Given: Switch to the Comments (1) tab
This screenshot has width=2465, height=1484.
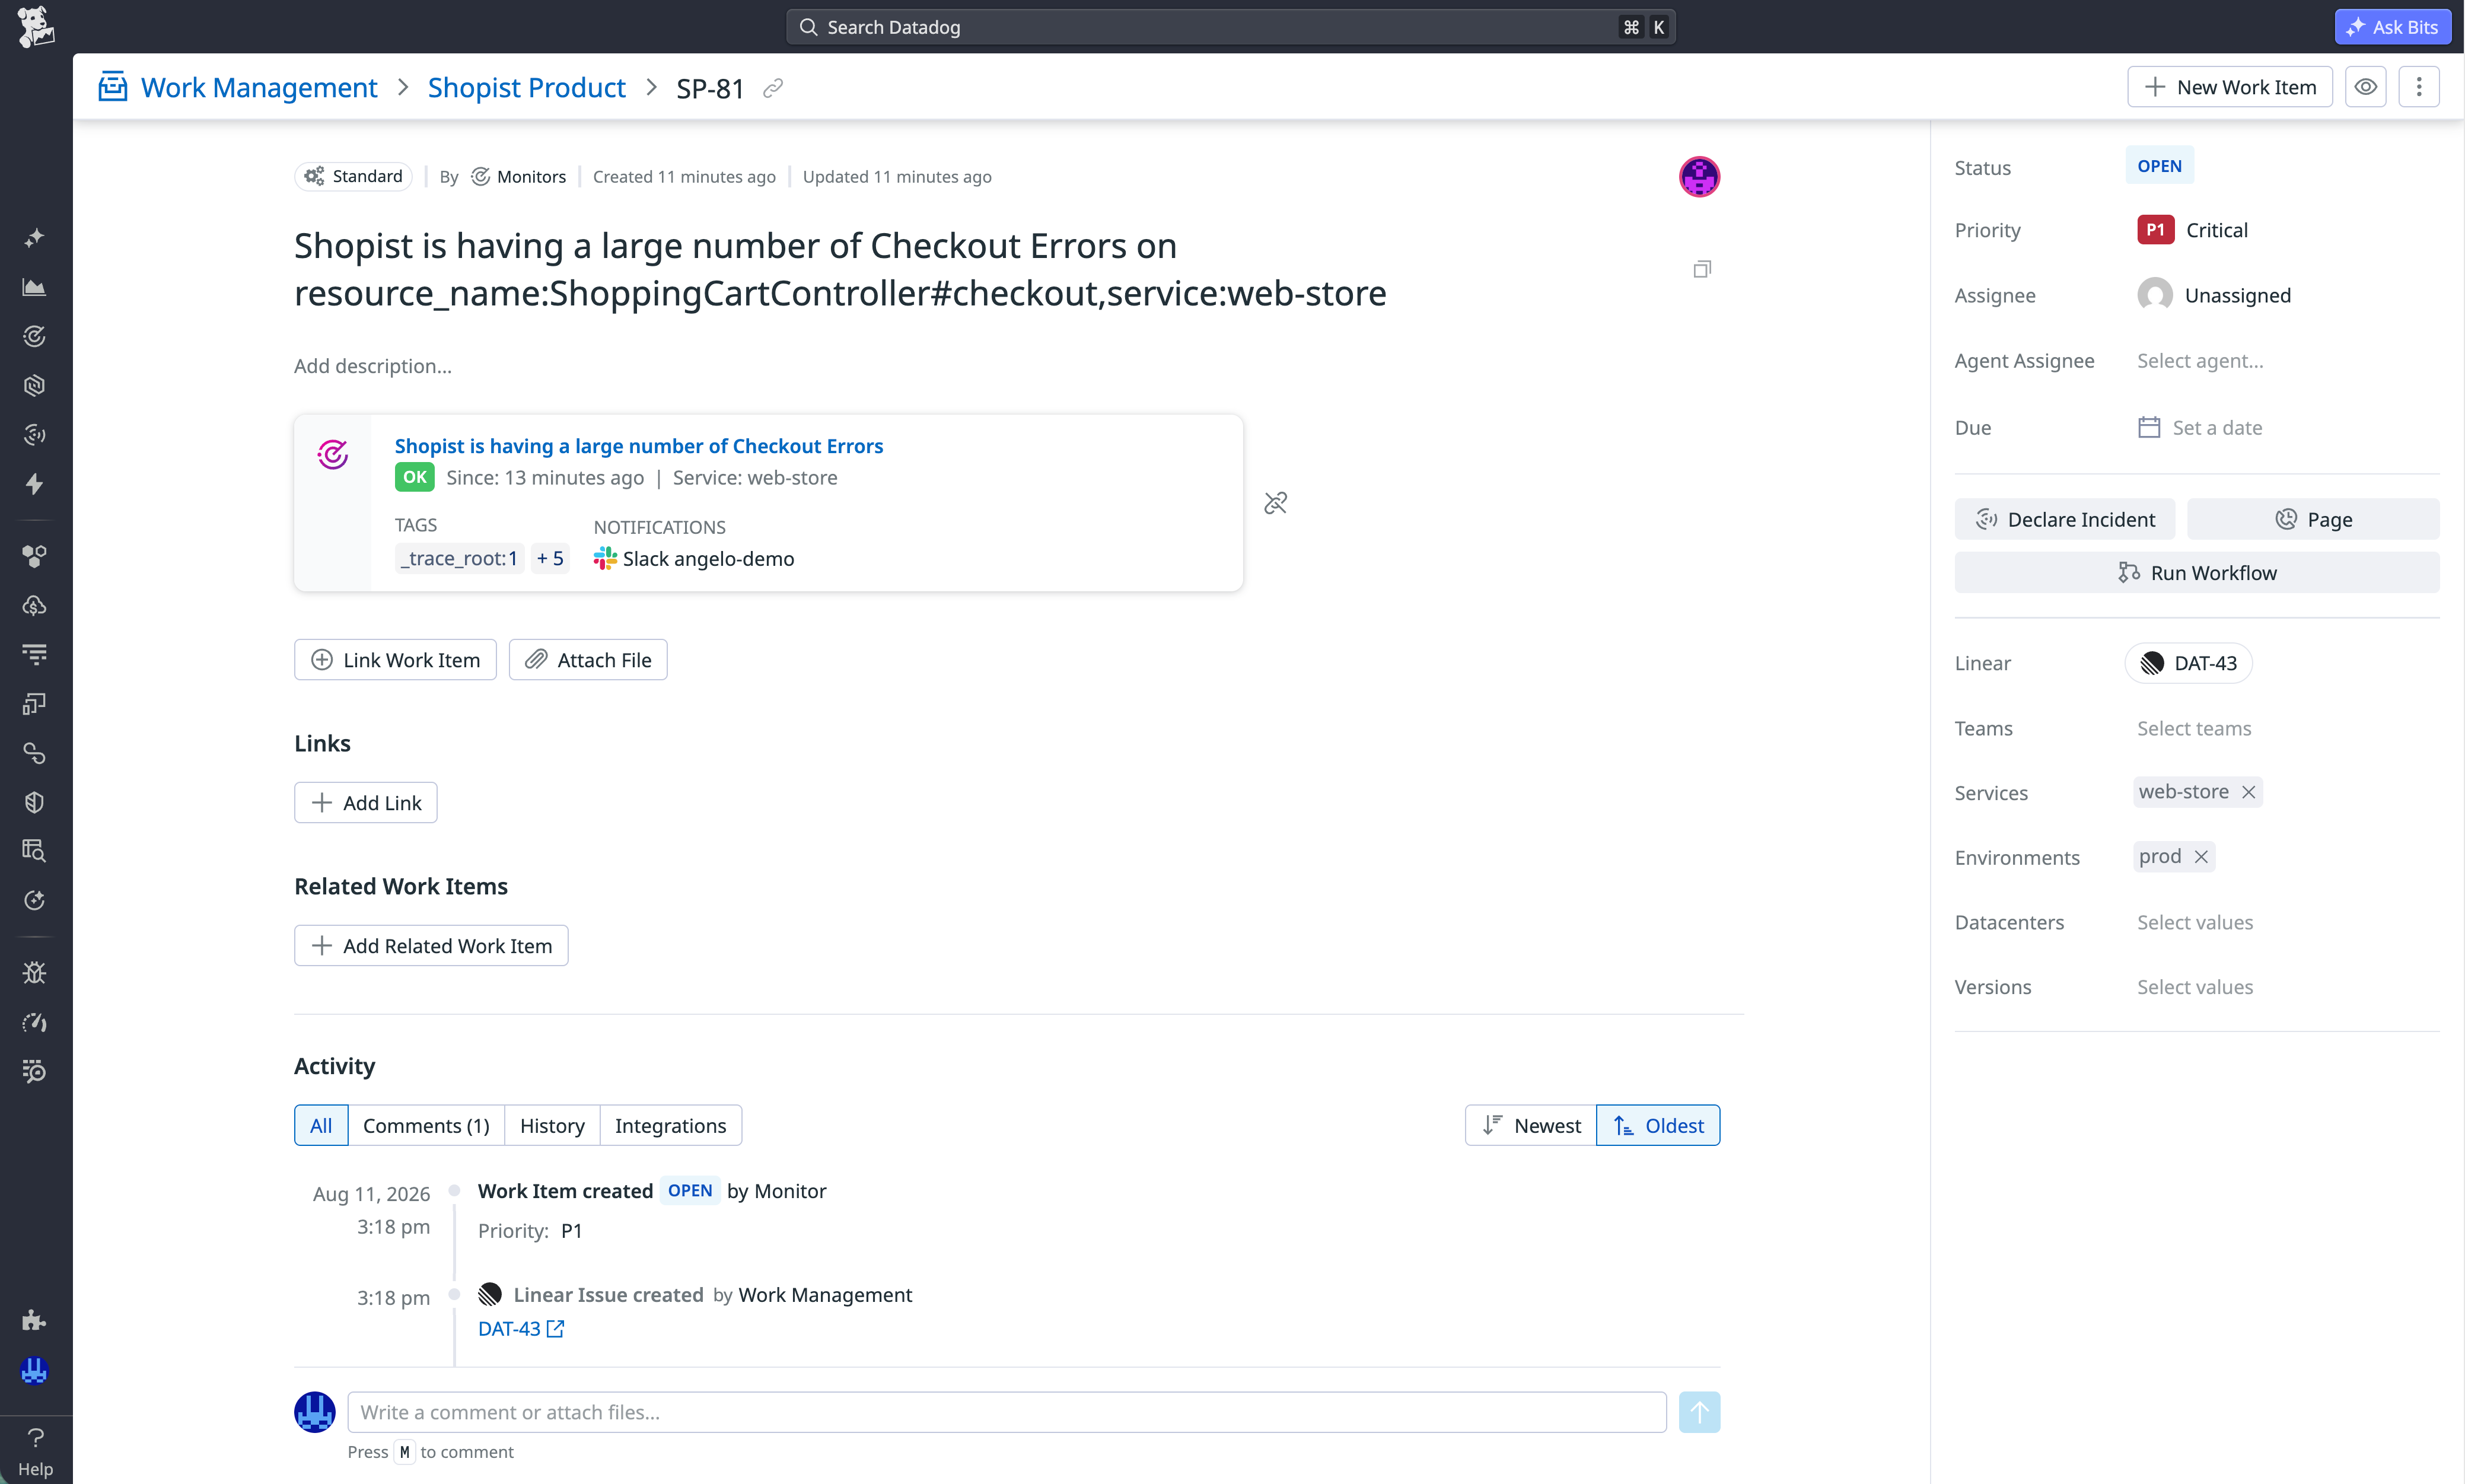Looking at the screenshot, I should (x=426, y=1125).
